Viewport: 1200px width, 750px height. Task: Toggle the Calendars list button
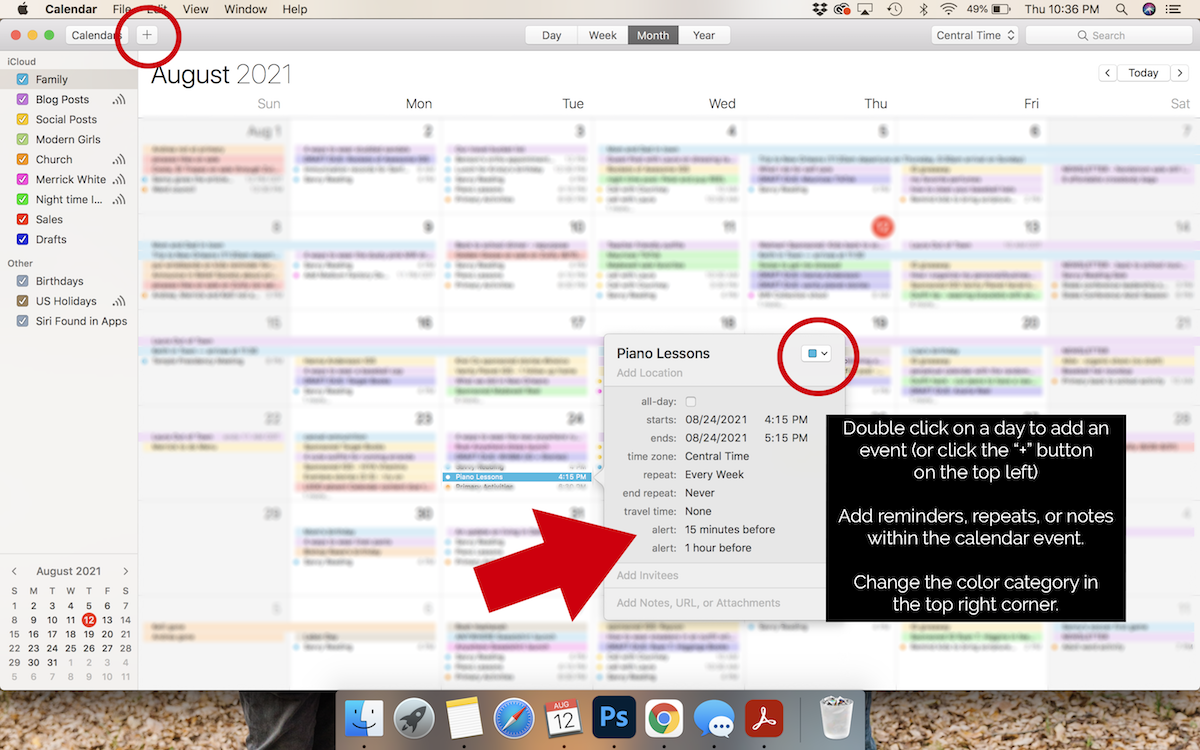coord(96,35)
